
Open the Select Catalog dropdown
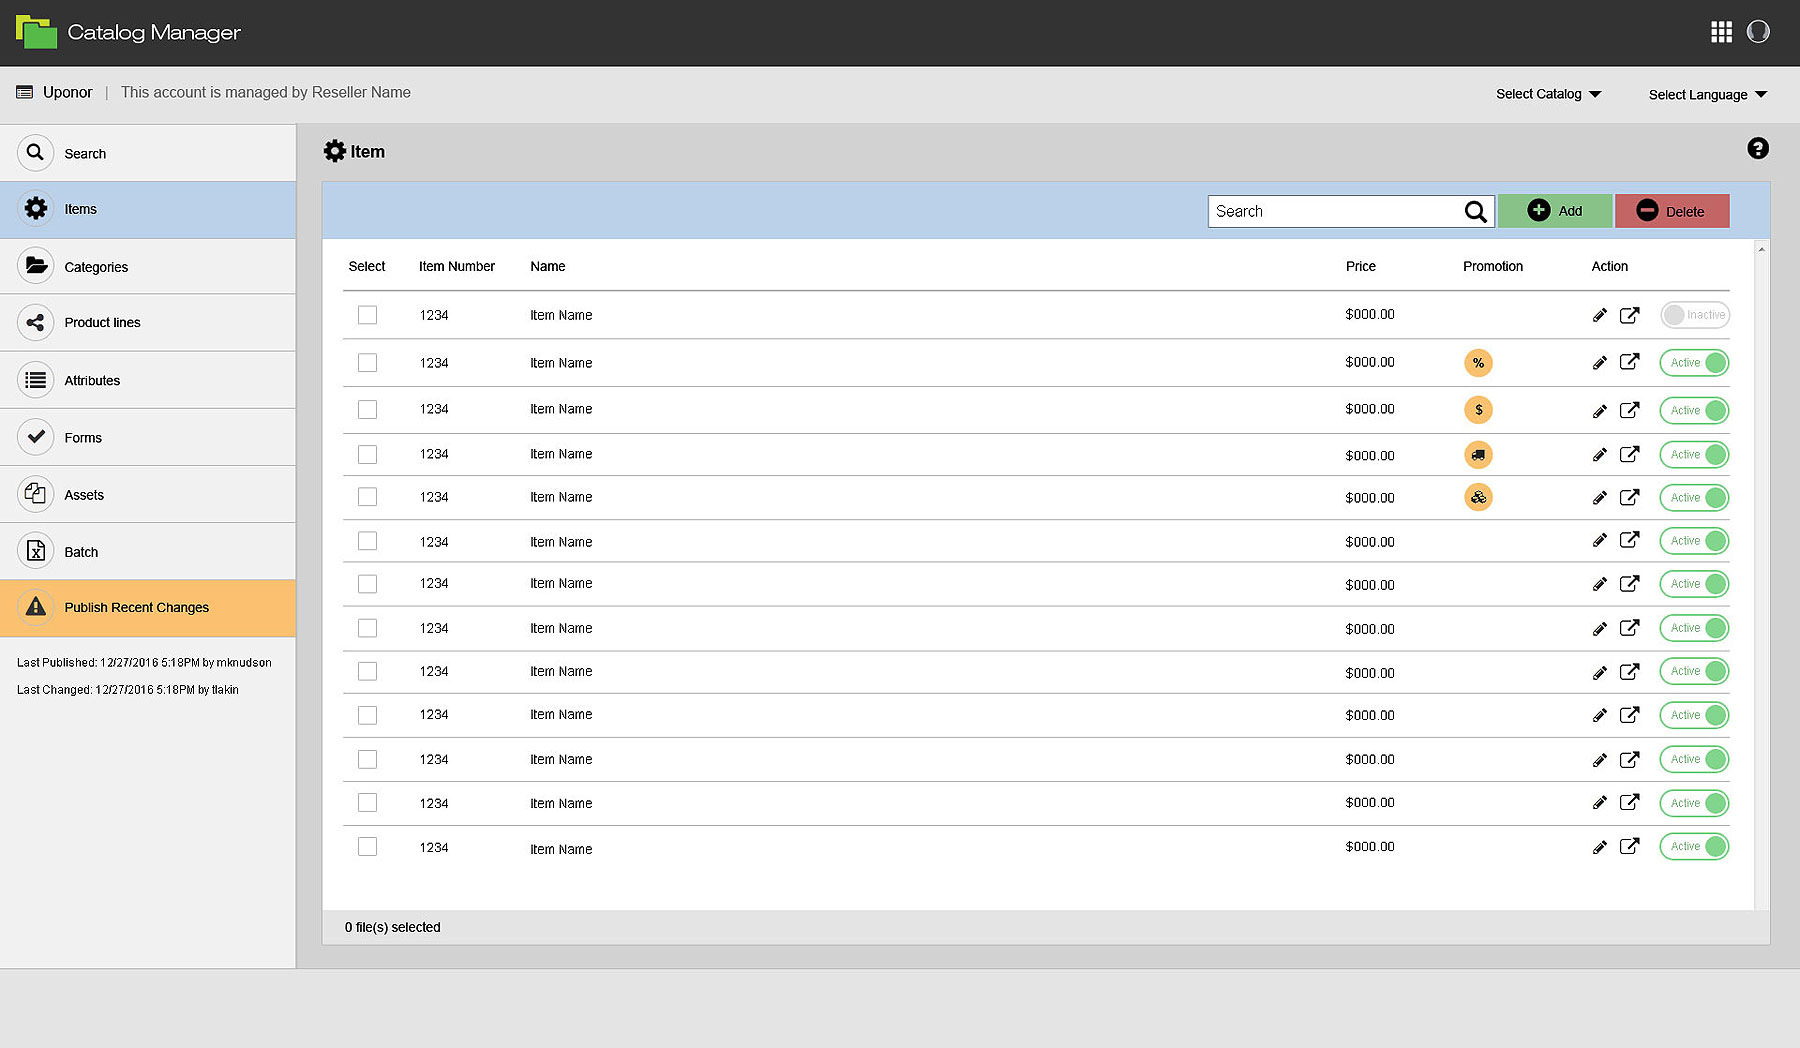pos(1548,94)
